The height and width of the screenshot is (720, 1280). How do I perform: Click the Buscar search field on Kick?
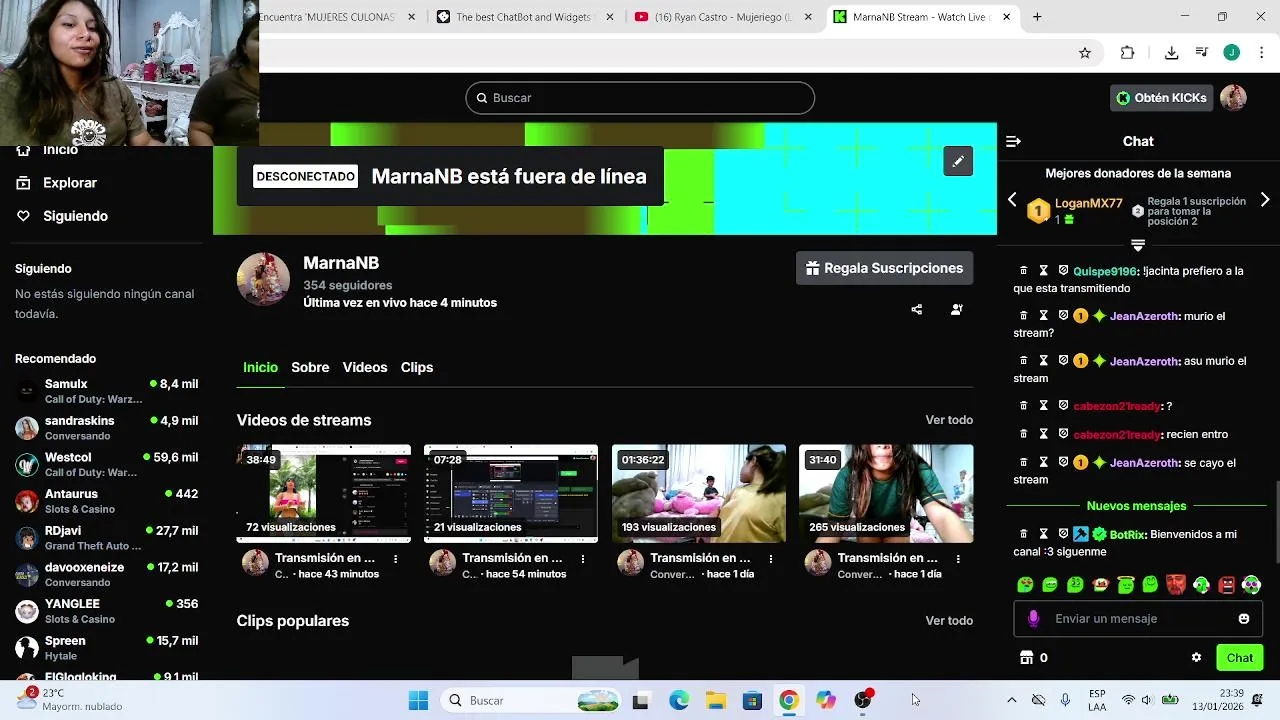(640, 98)
